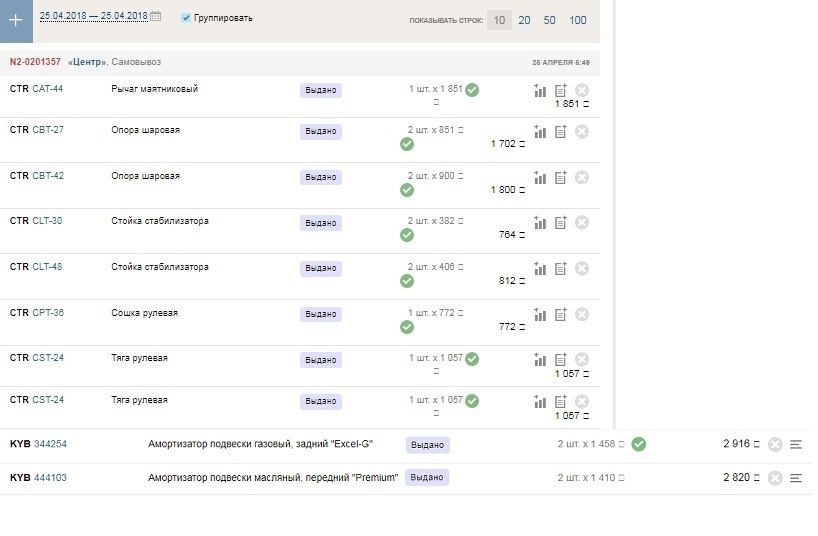Show 50 rows per page

pyautogui.click(x=550, y=20)
